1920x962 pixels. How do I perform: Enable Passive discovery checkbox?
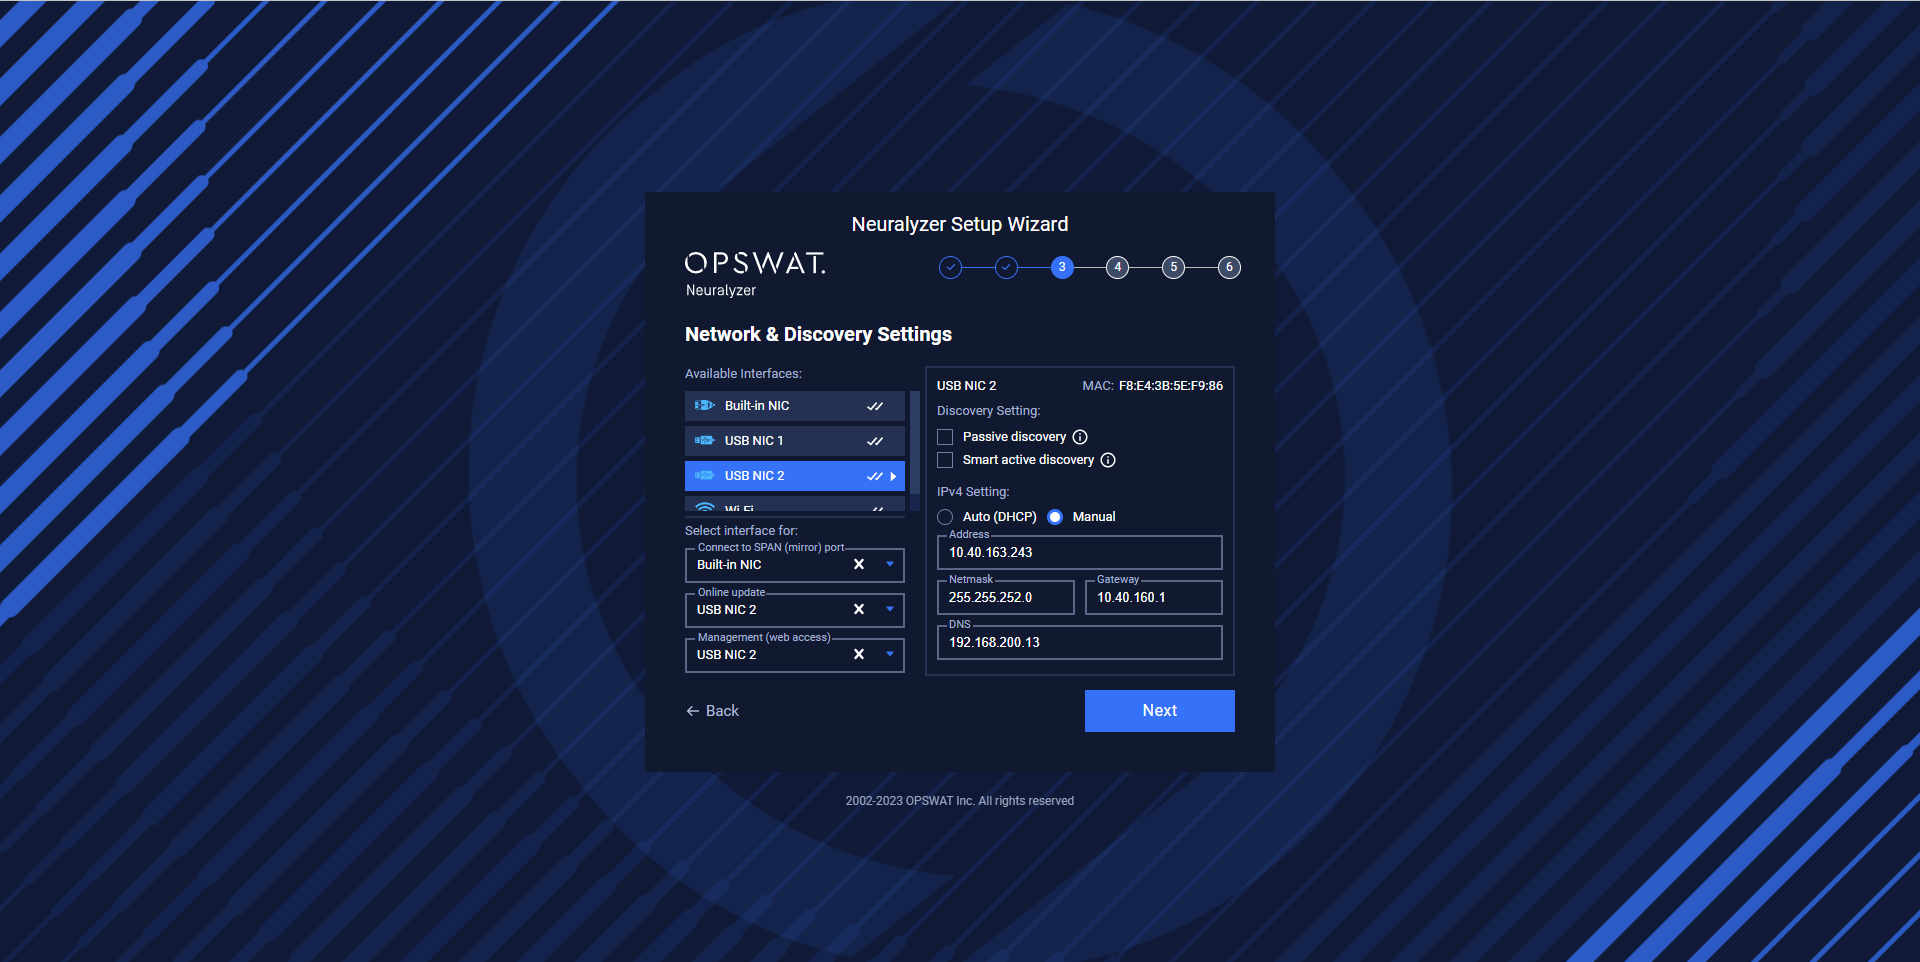(x=945, y=437)
